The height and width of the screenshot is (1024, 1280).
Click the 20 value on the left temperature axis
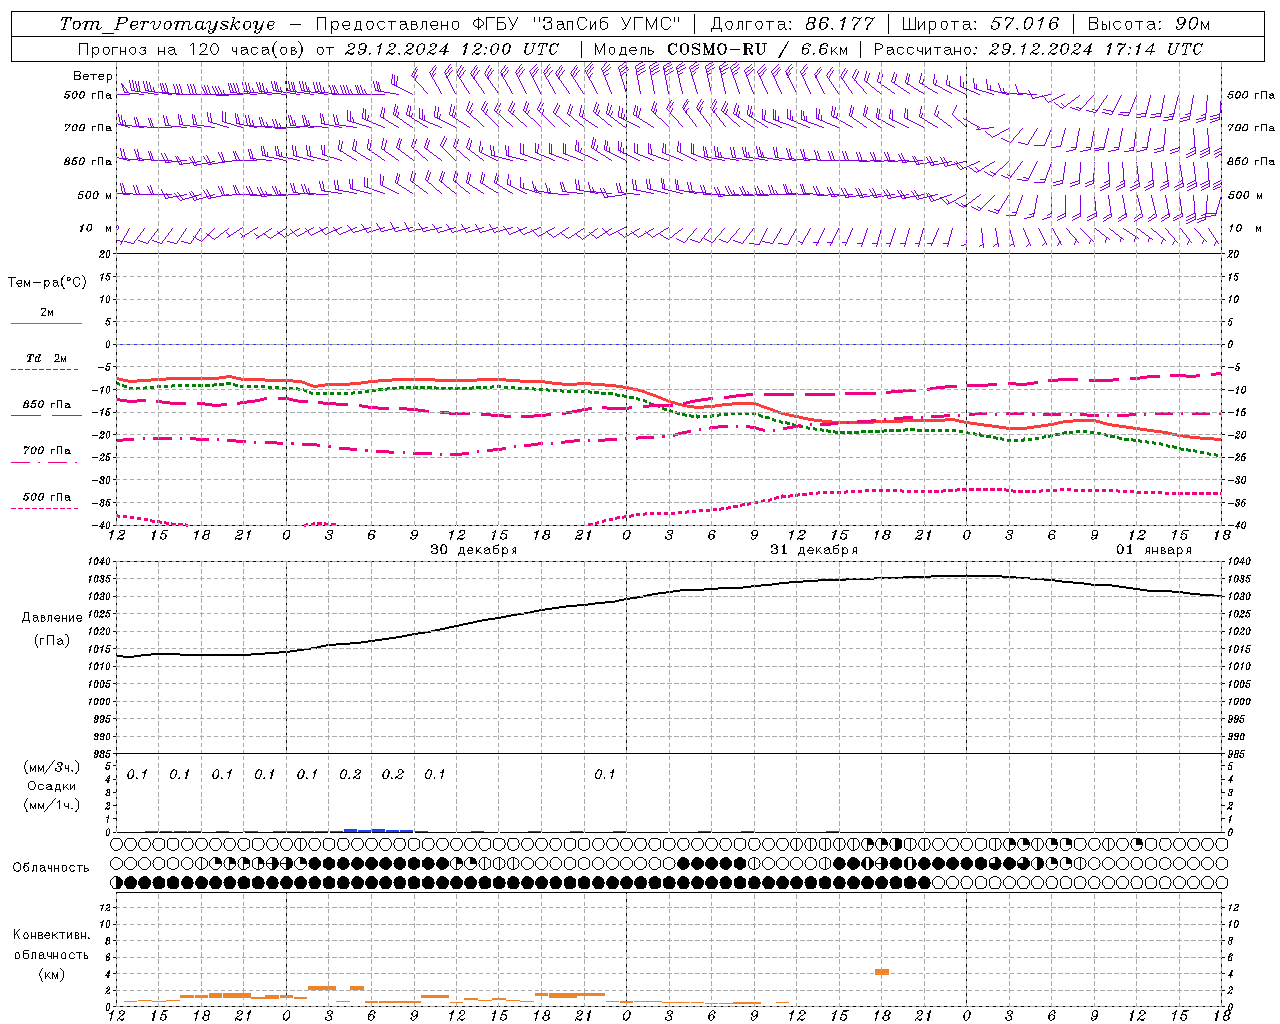[105, 254]
